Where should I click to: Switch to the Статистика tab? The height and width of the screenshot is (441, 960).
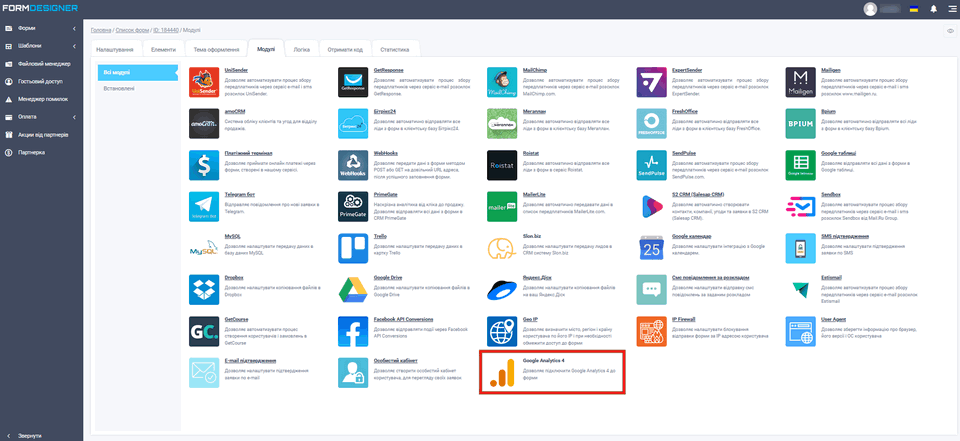point(394,49)
